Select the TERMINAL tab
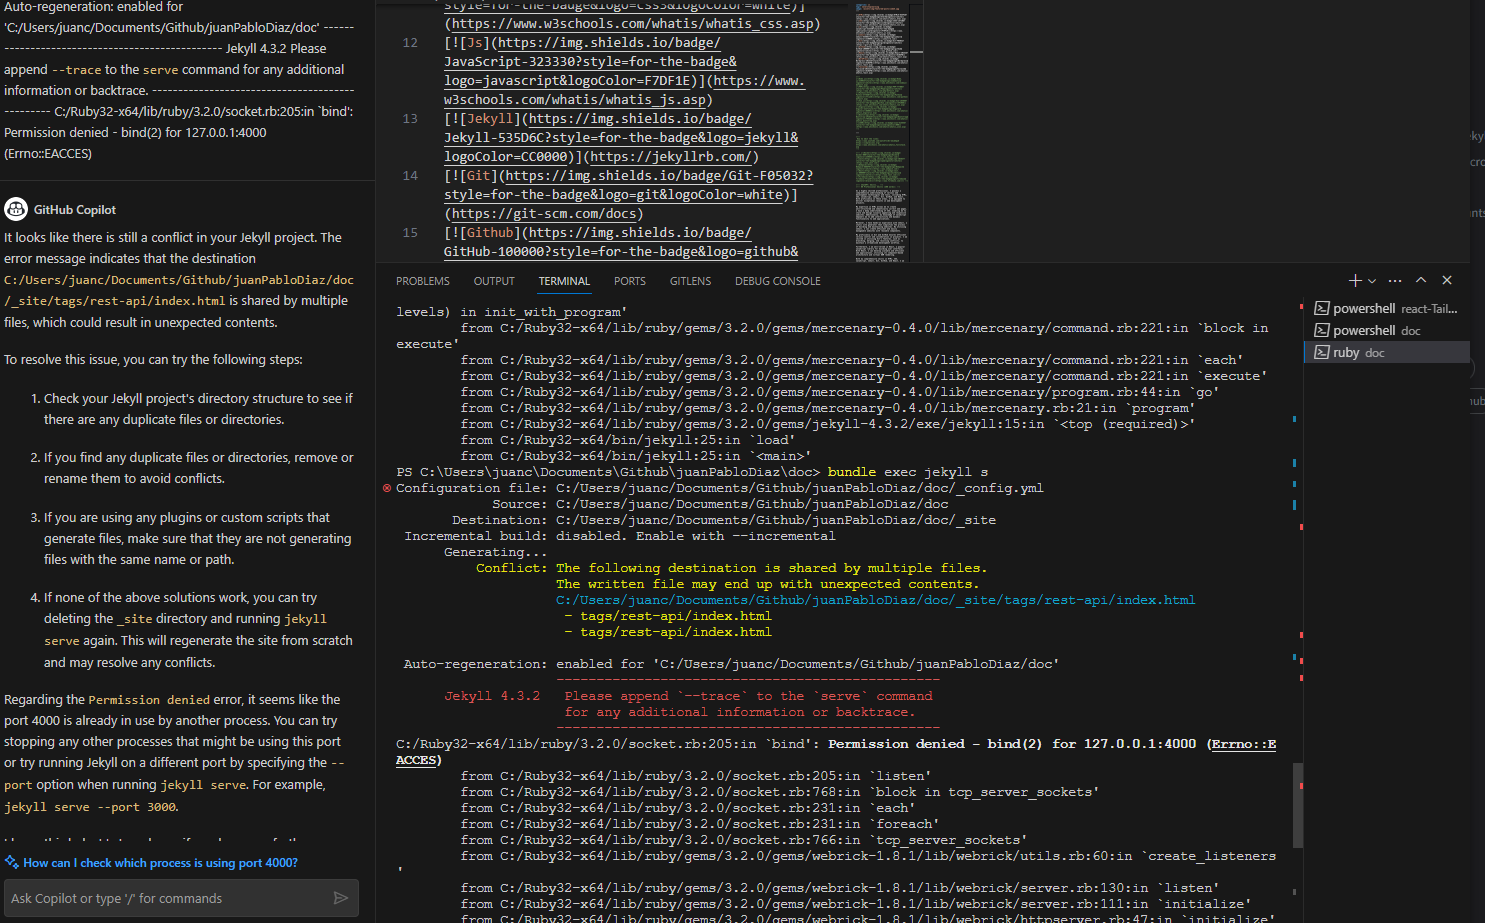The image size is (1485, 923). [564, 281]
